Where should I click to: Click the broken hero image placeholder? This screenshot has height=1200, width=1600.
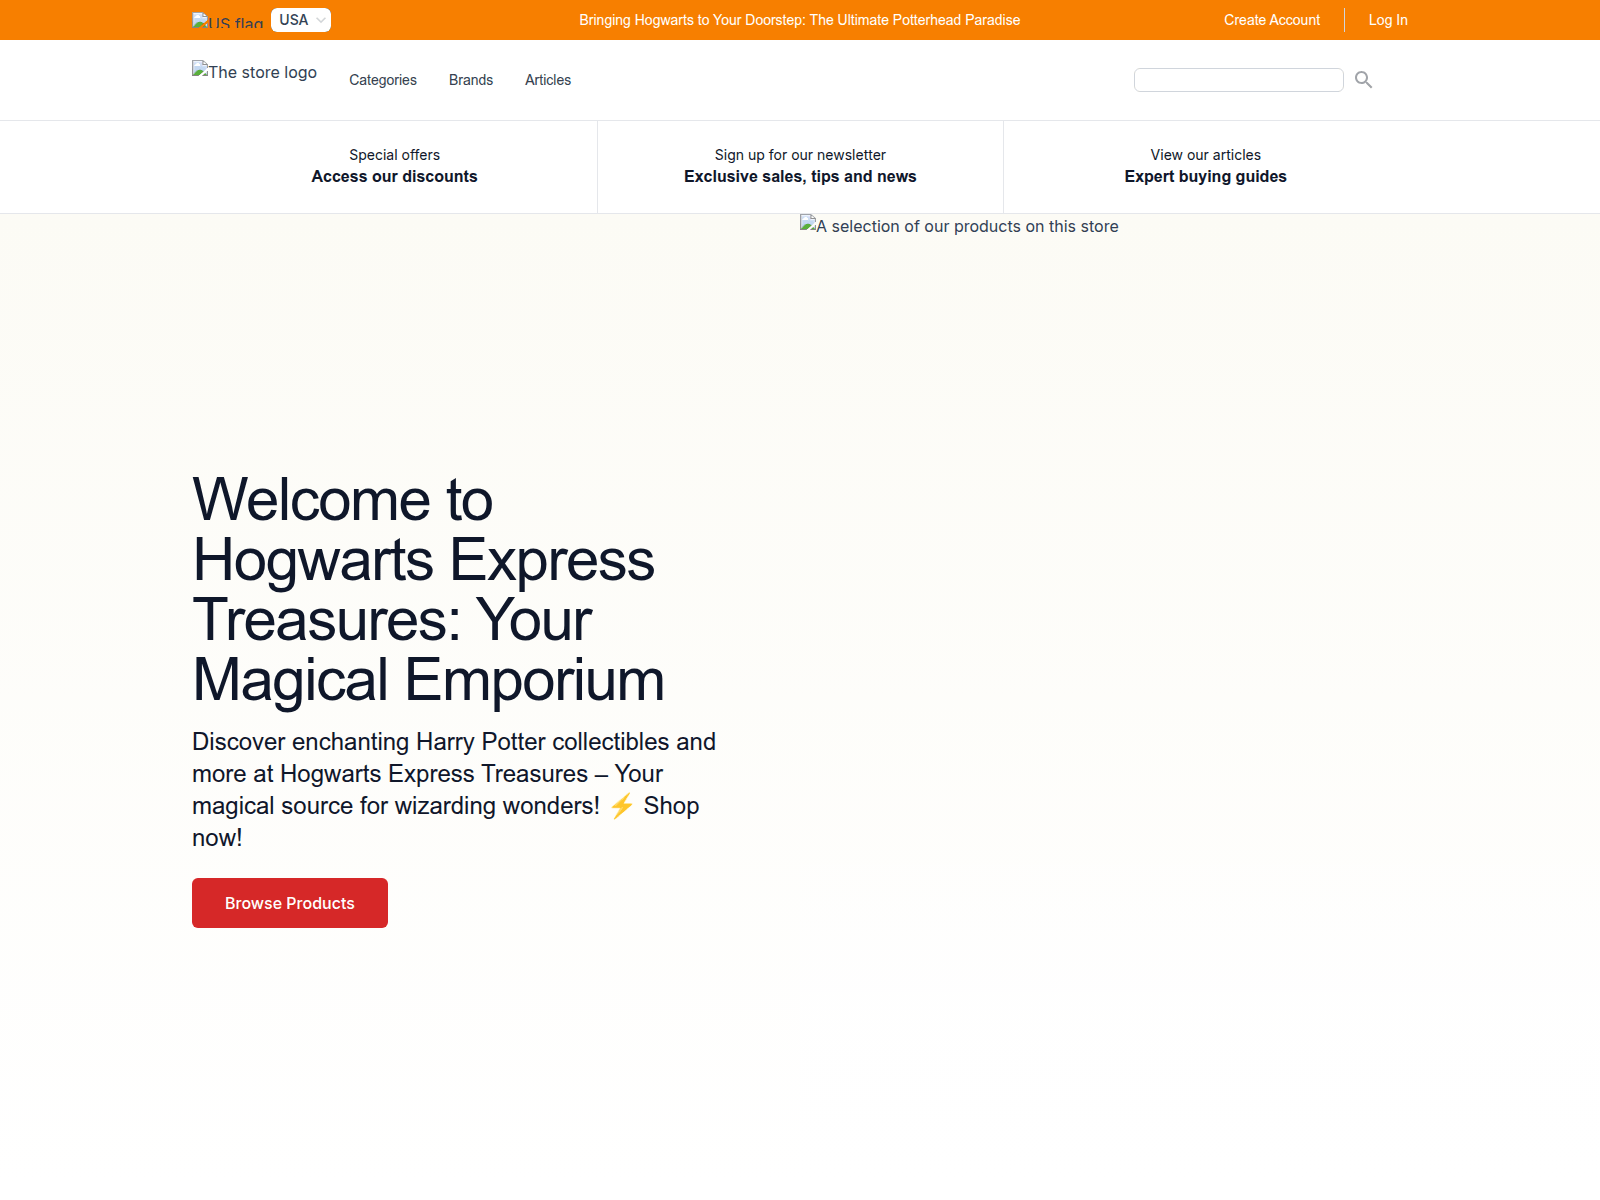958,226
